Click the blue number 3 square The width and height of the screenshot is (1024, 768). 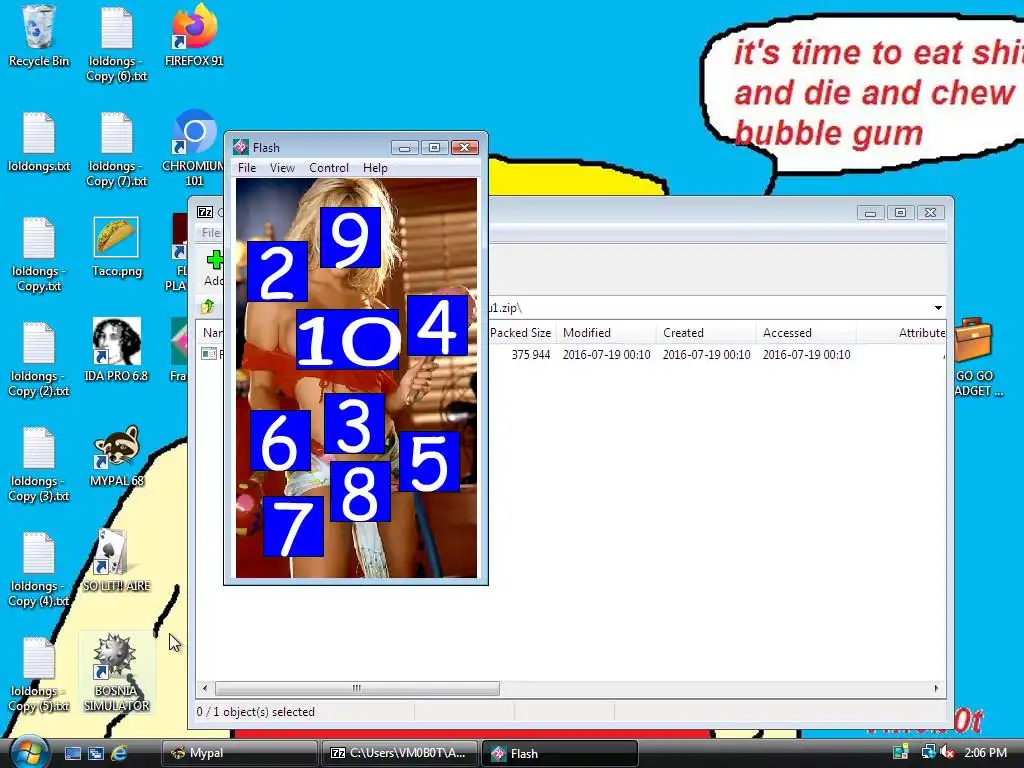point(355,423)
